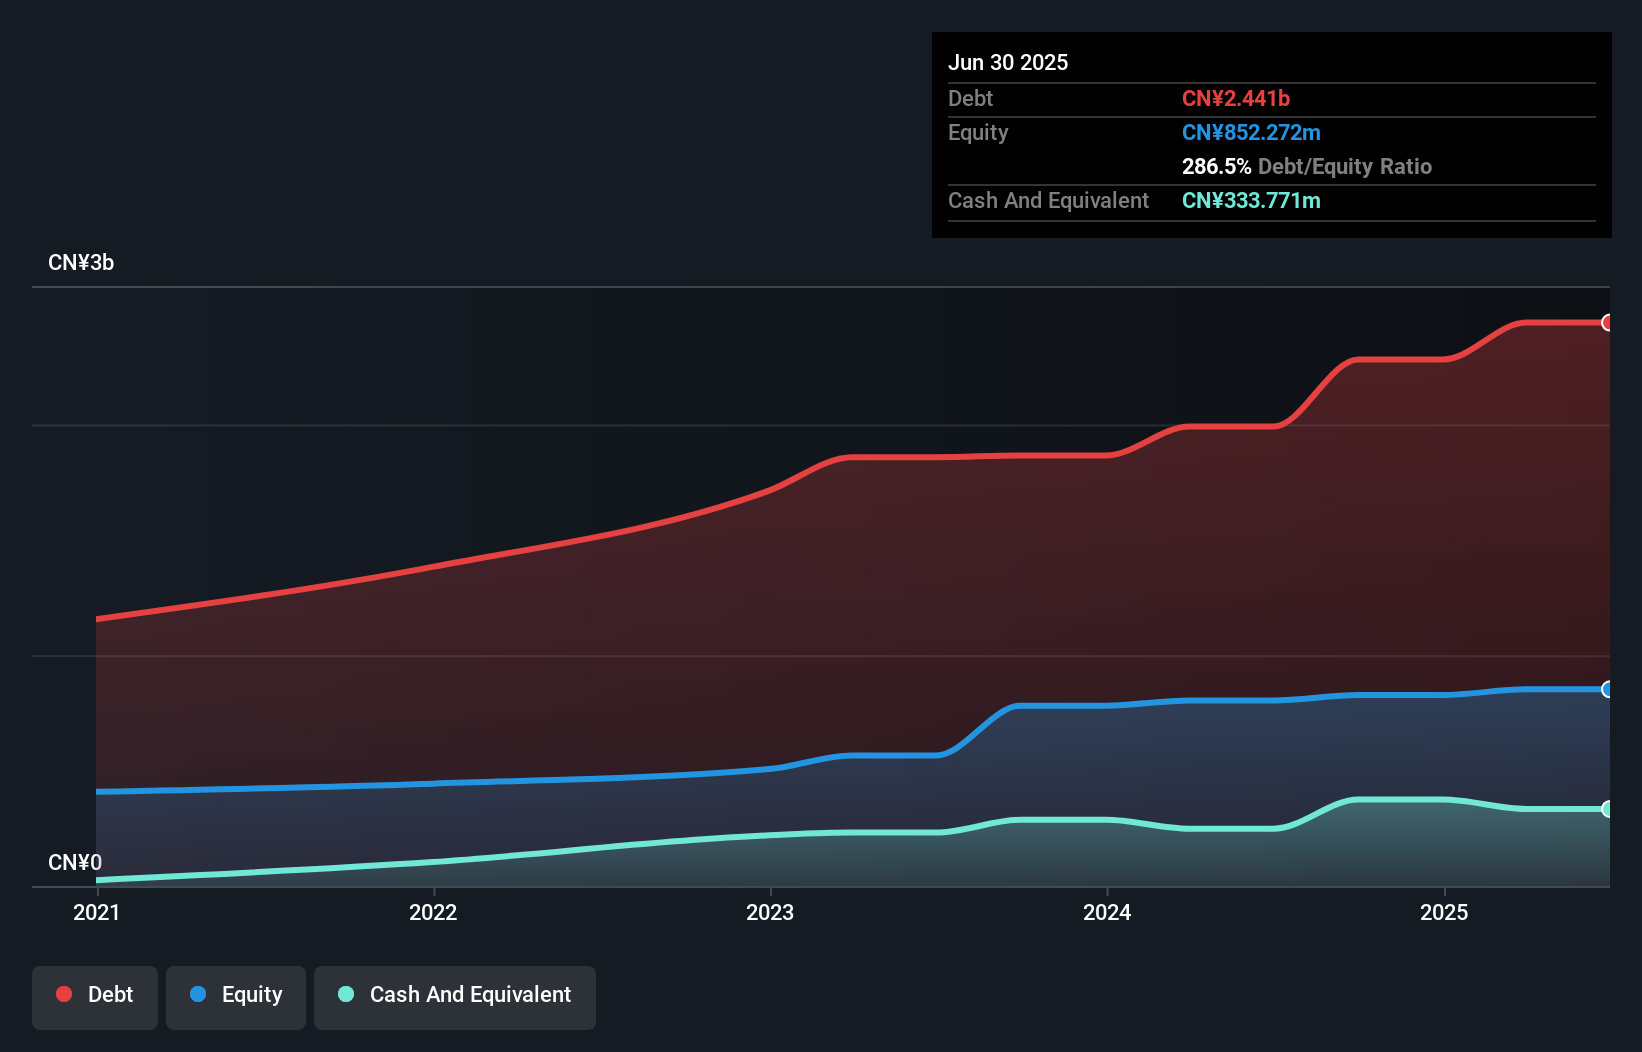Click the CN¥852.272m Equity link
Image resolution: width=1642 pixels, height=1052 pixels.
[1251, 132]
